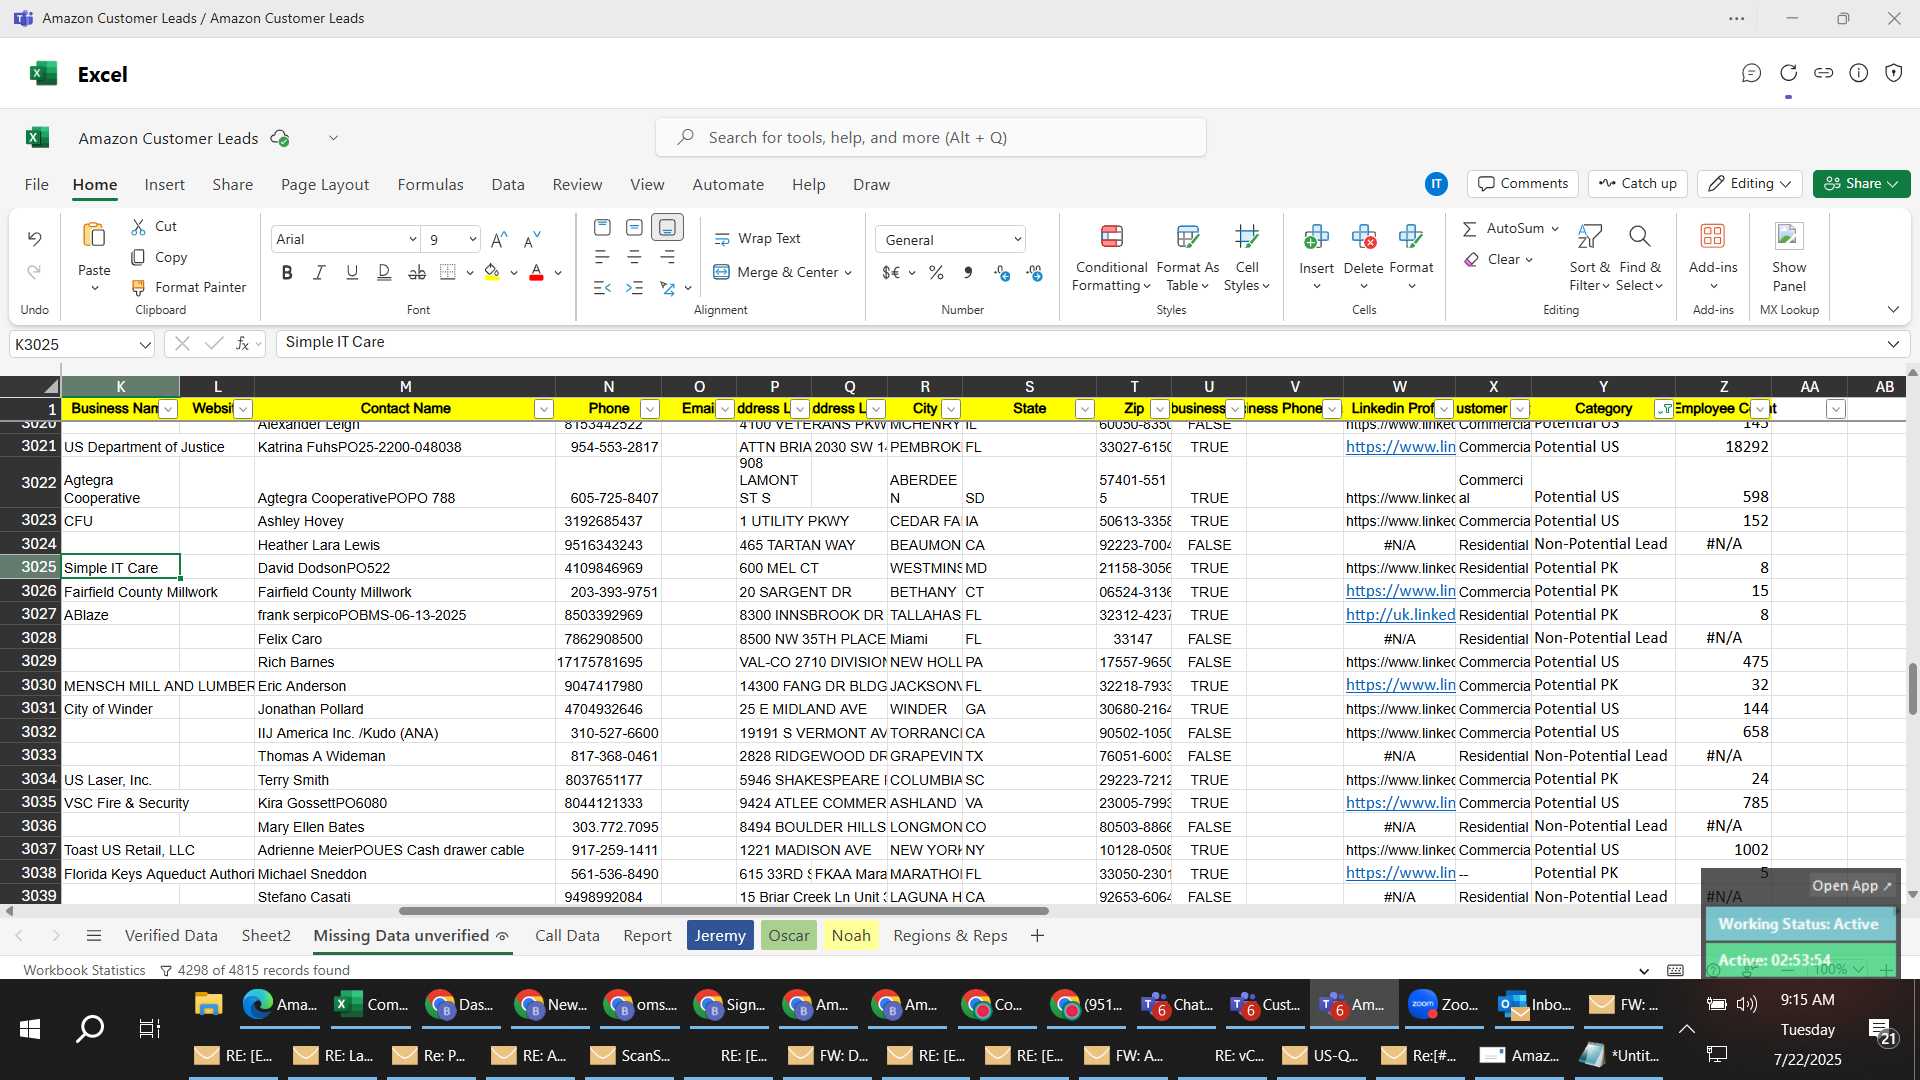The image size is (1920, 1080).
Task: Apply red font color A
Action: [x=536, y=273]
